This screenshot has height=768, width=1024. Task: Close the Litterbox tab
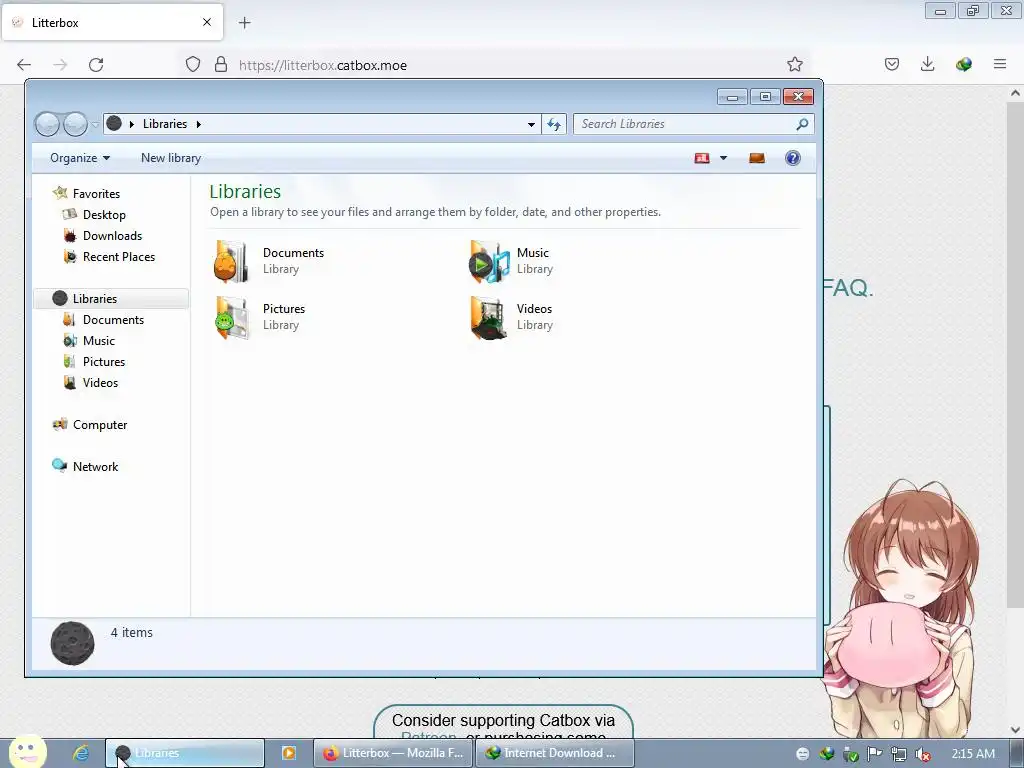pyautogui.click(x=207, y=22)
